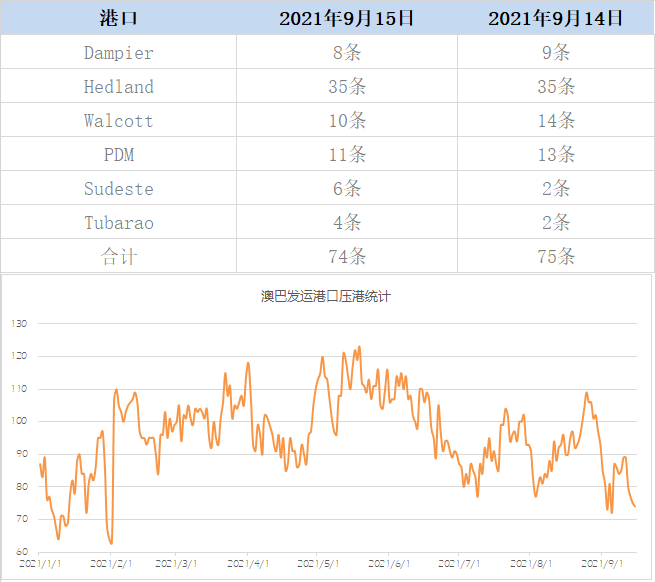Select the Hedland port cell
Viewport: 655px width, 582px height.
coord(118,87)
